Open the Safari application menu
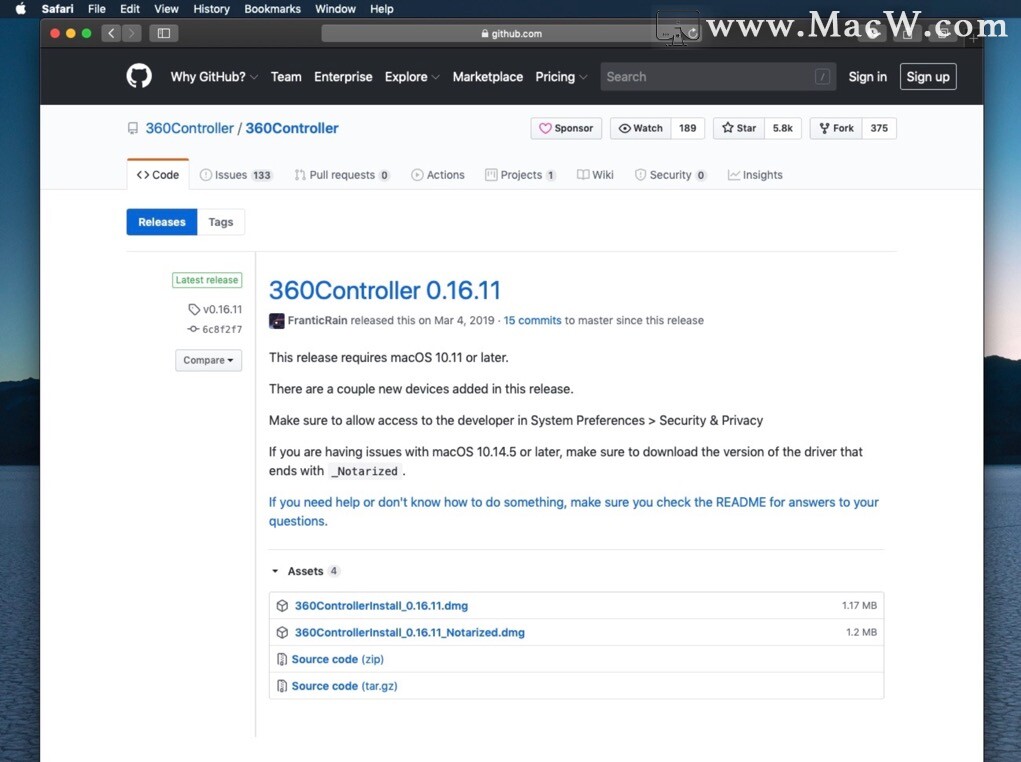 point(57,8)
